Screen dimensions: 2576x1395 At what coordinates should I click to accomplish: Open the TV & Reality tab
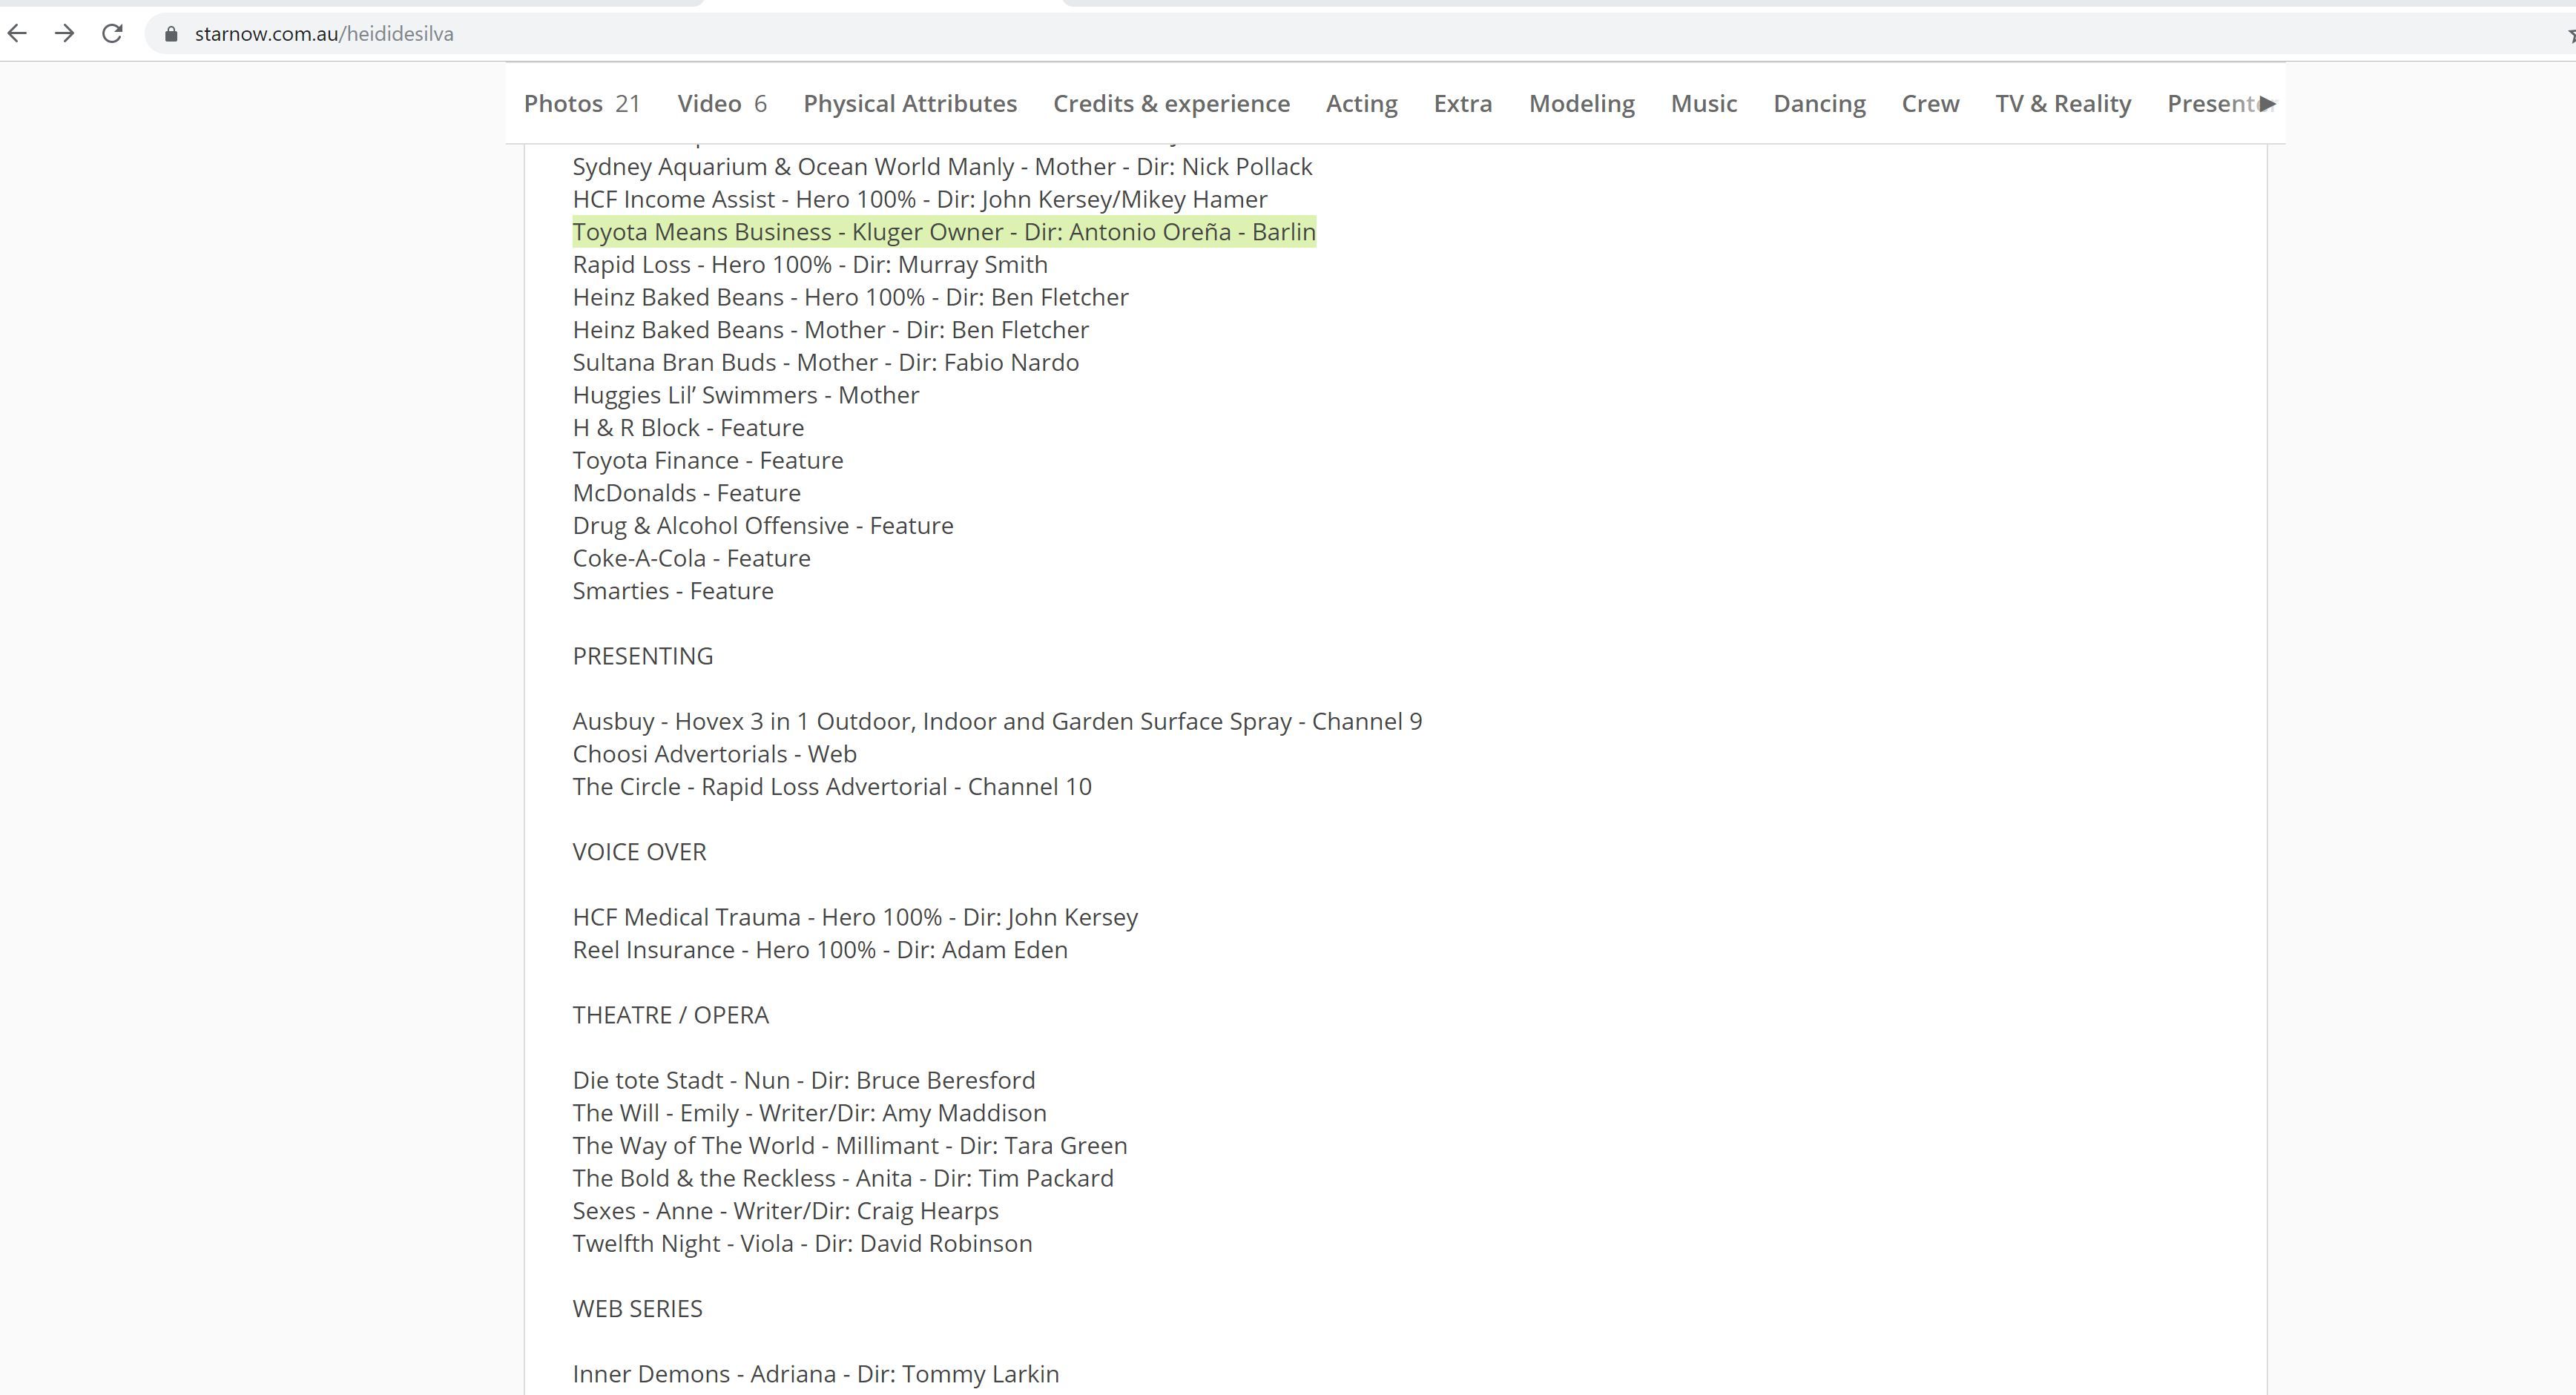(2062, 104)
